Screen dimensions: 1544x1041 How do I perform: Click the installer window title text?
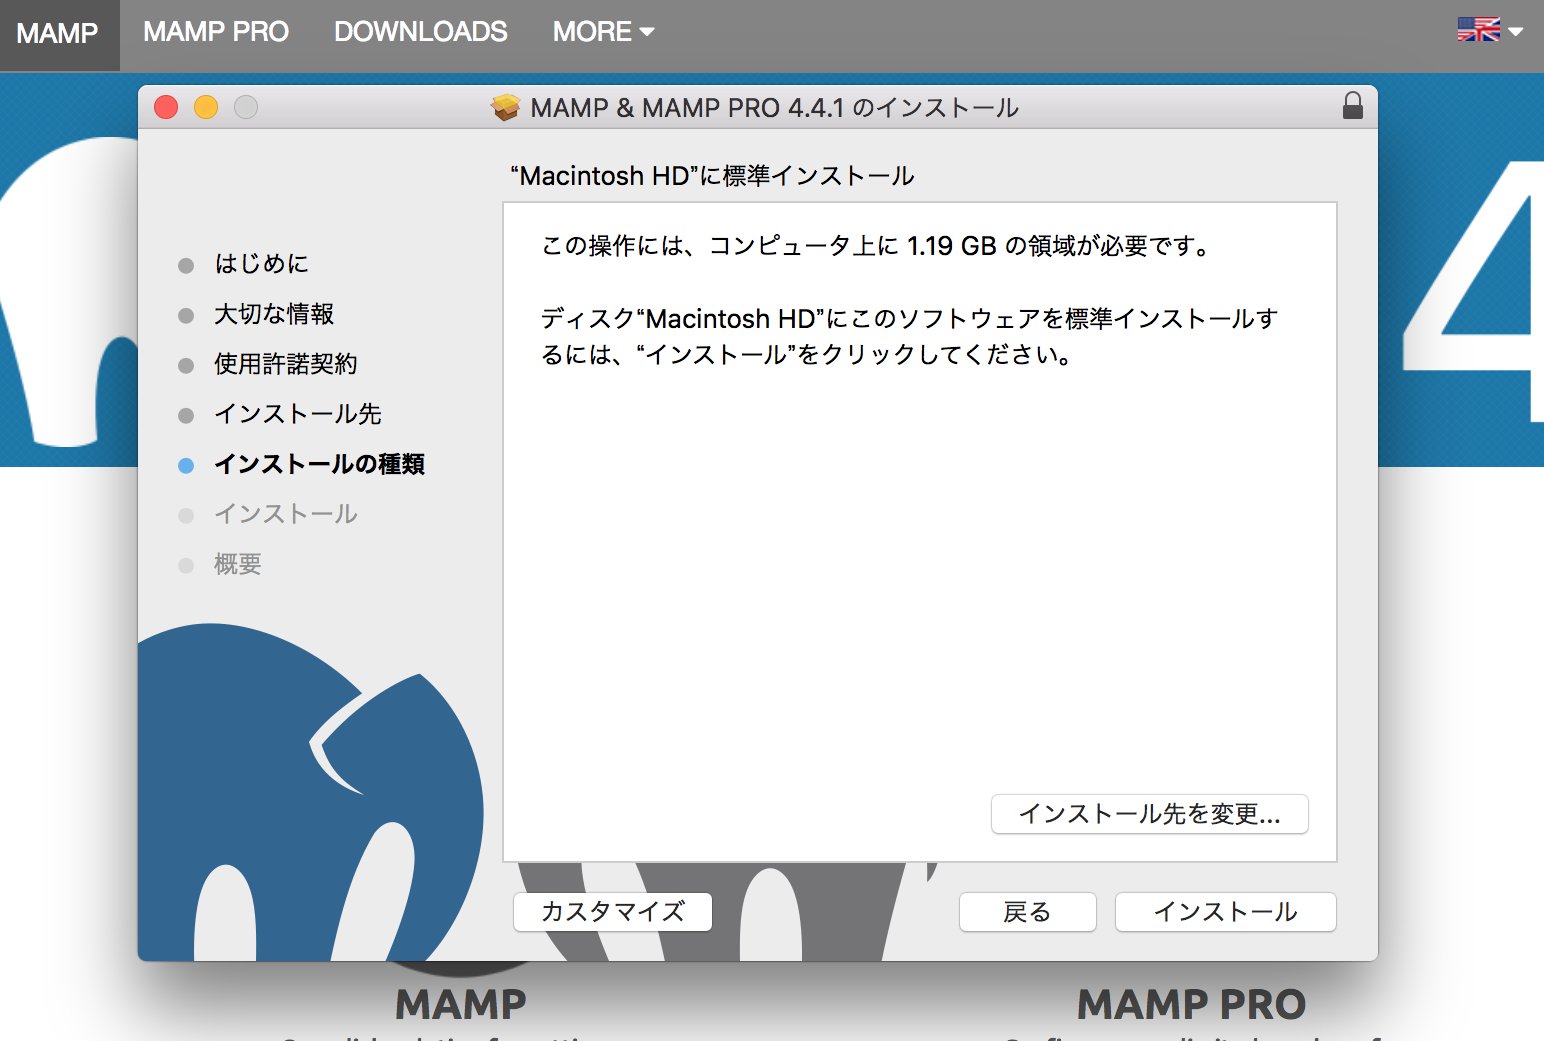tap(775, 108)
